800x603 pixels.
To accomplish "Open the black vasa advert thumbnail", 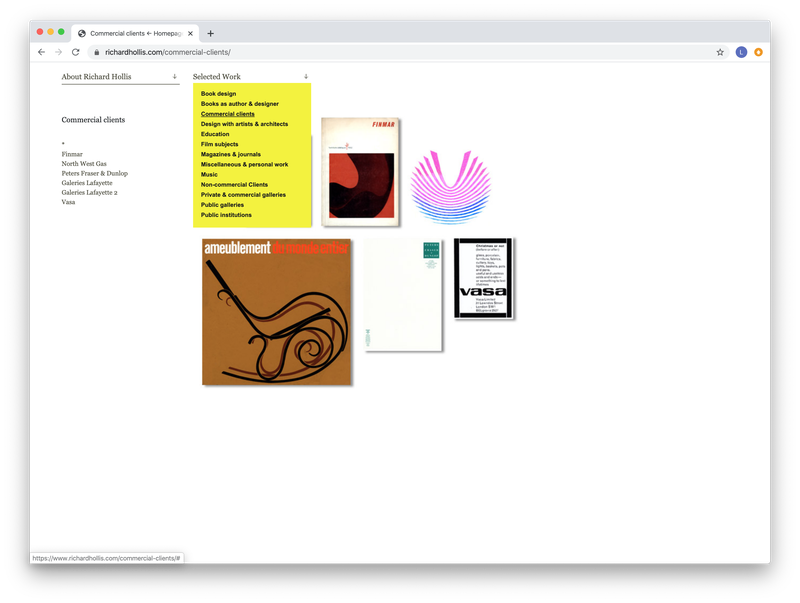I will [483, 278].
